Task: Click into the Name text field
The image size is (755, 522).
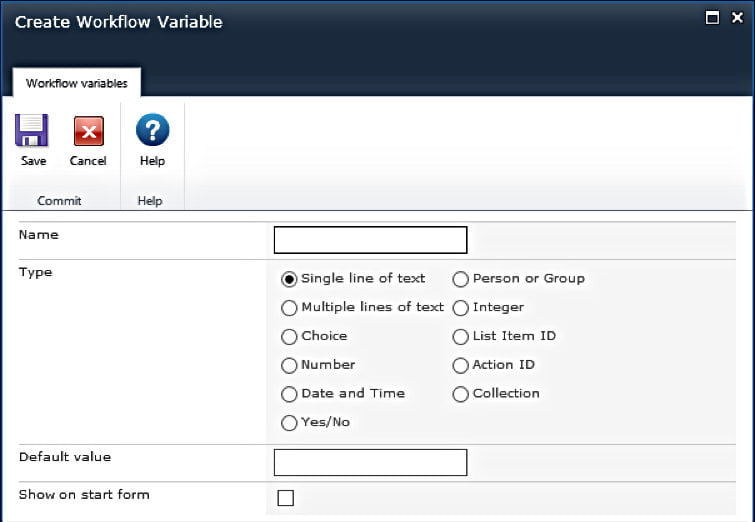Action: click(x=370, y=240)
